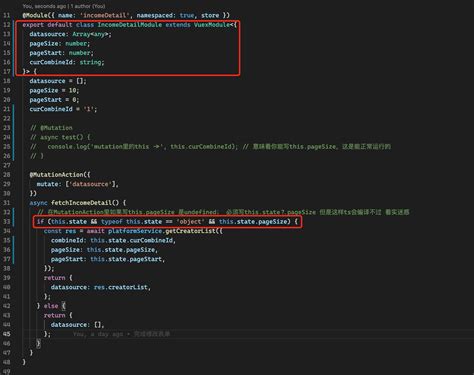Image resolution: width=474 pixels, height=375 pixels.
Task: Click "curCombineId = '1';" on line 21
Action: click(x=63, y=109)
